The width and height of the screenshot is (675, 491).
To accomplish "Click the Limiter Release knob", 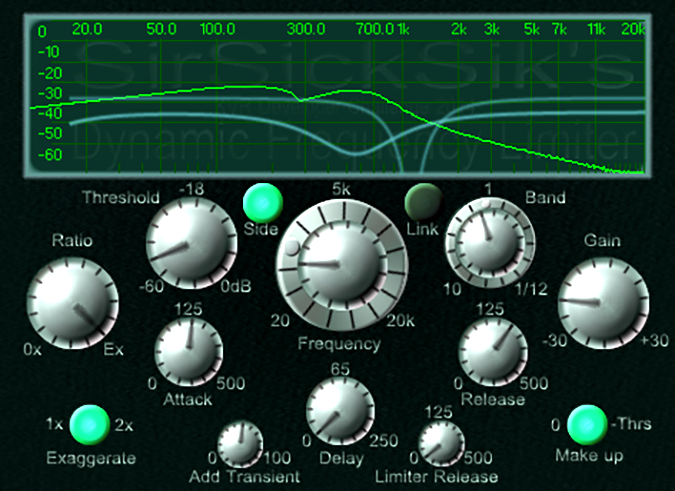I will (x=442, y=444).
